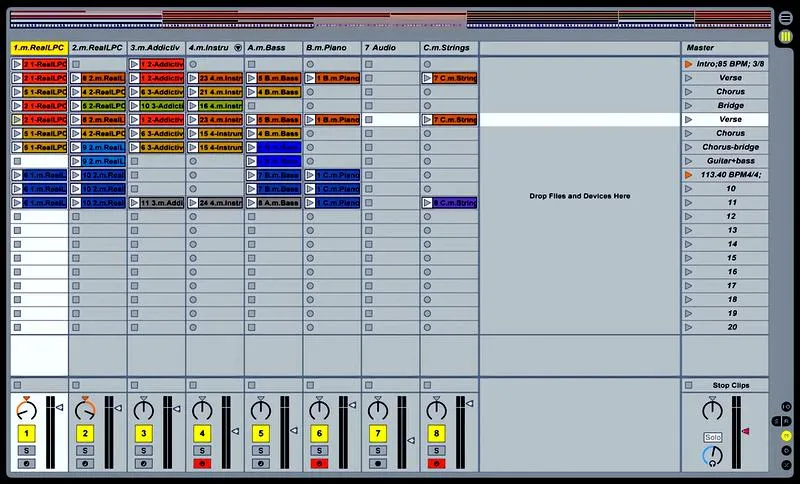
Task: Launch scene 20
Action: coord(688,327)
